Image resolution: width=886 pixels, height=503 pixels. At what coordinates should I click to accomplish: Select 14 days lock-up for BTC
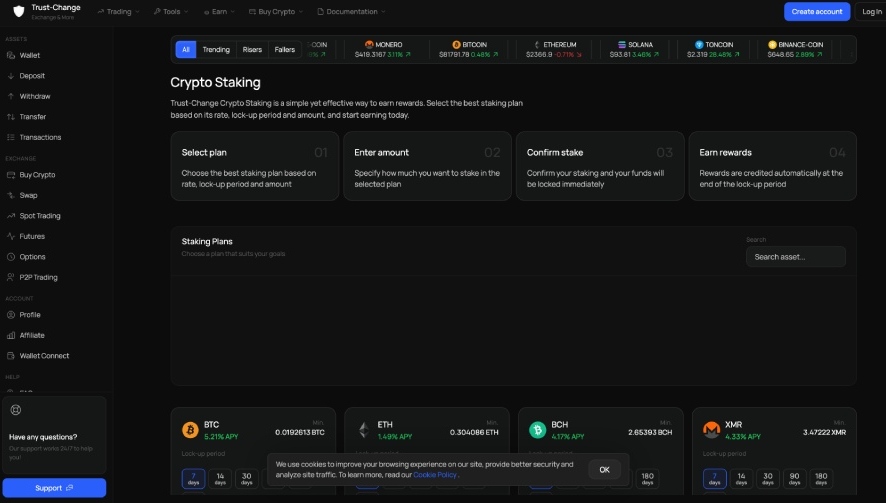(220, 479)
